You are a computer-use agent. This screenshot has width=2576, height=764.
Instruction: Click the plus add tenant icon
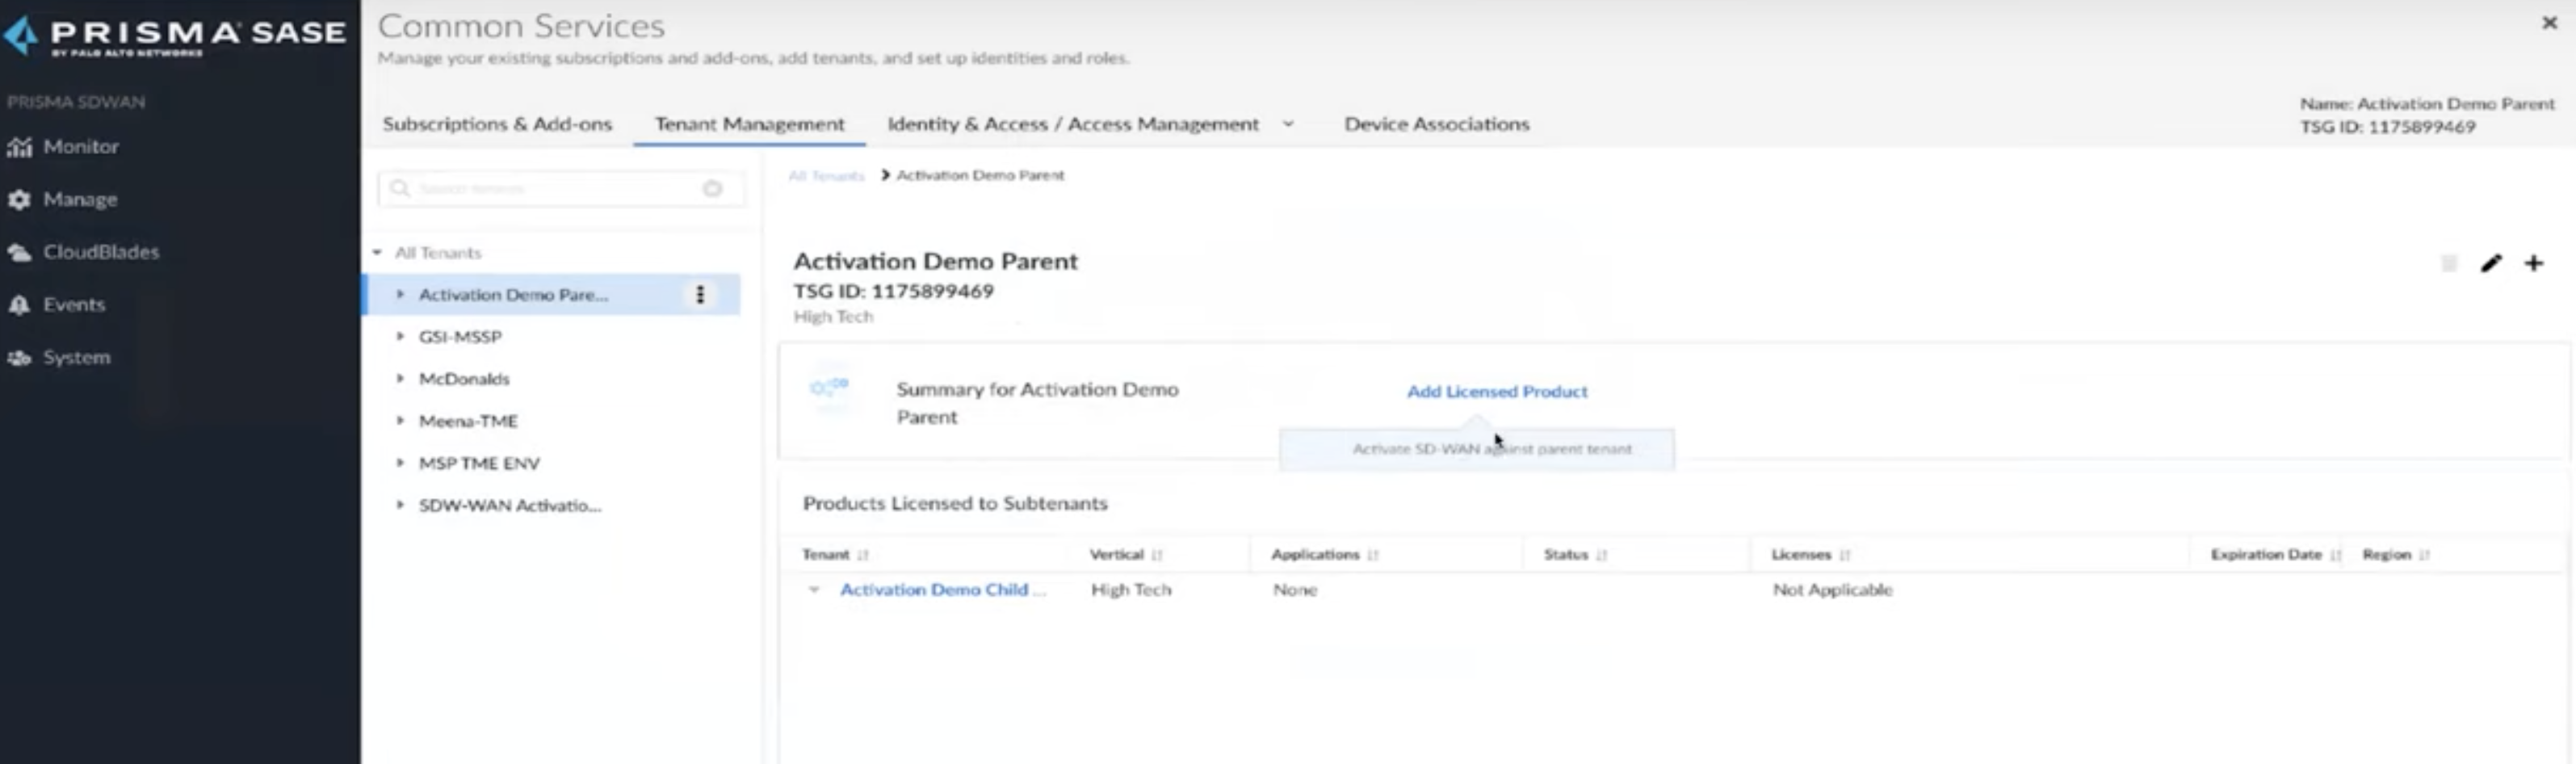2533,263
